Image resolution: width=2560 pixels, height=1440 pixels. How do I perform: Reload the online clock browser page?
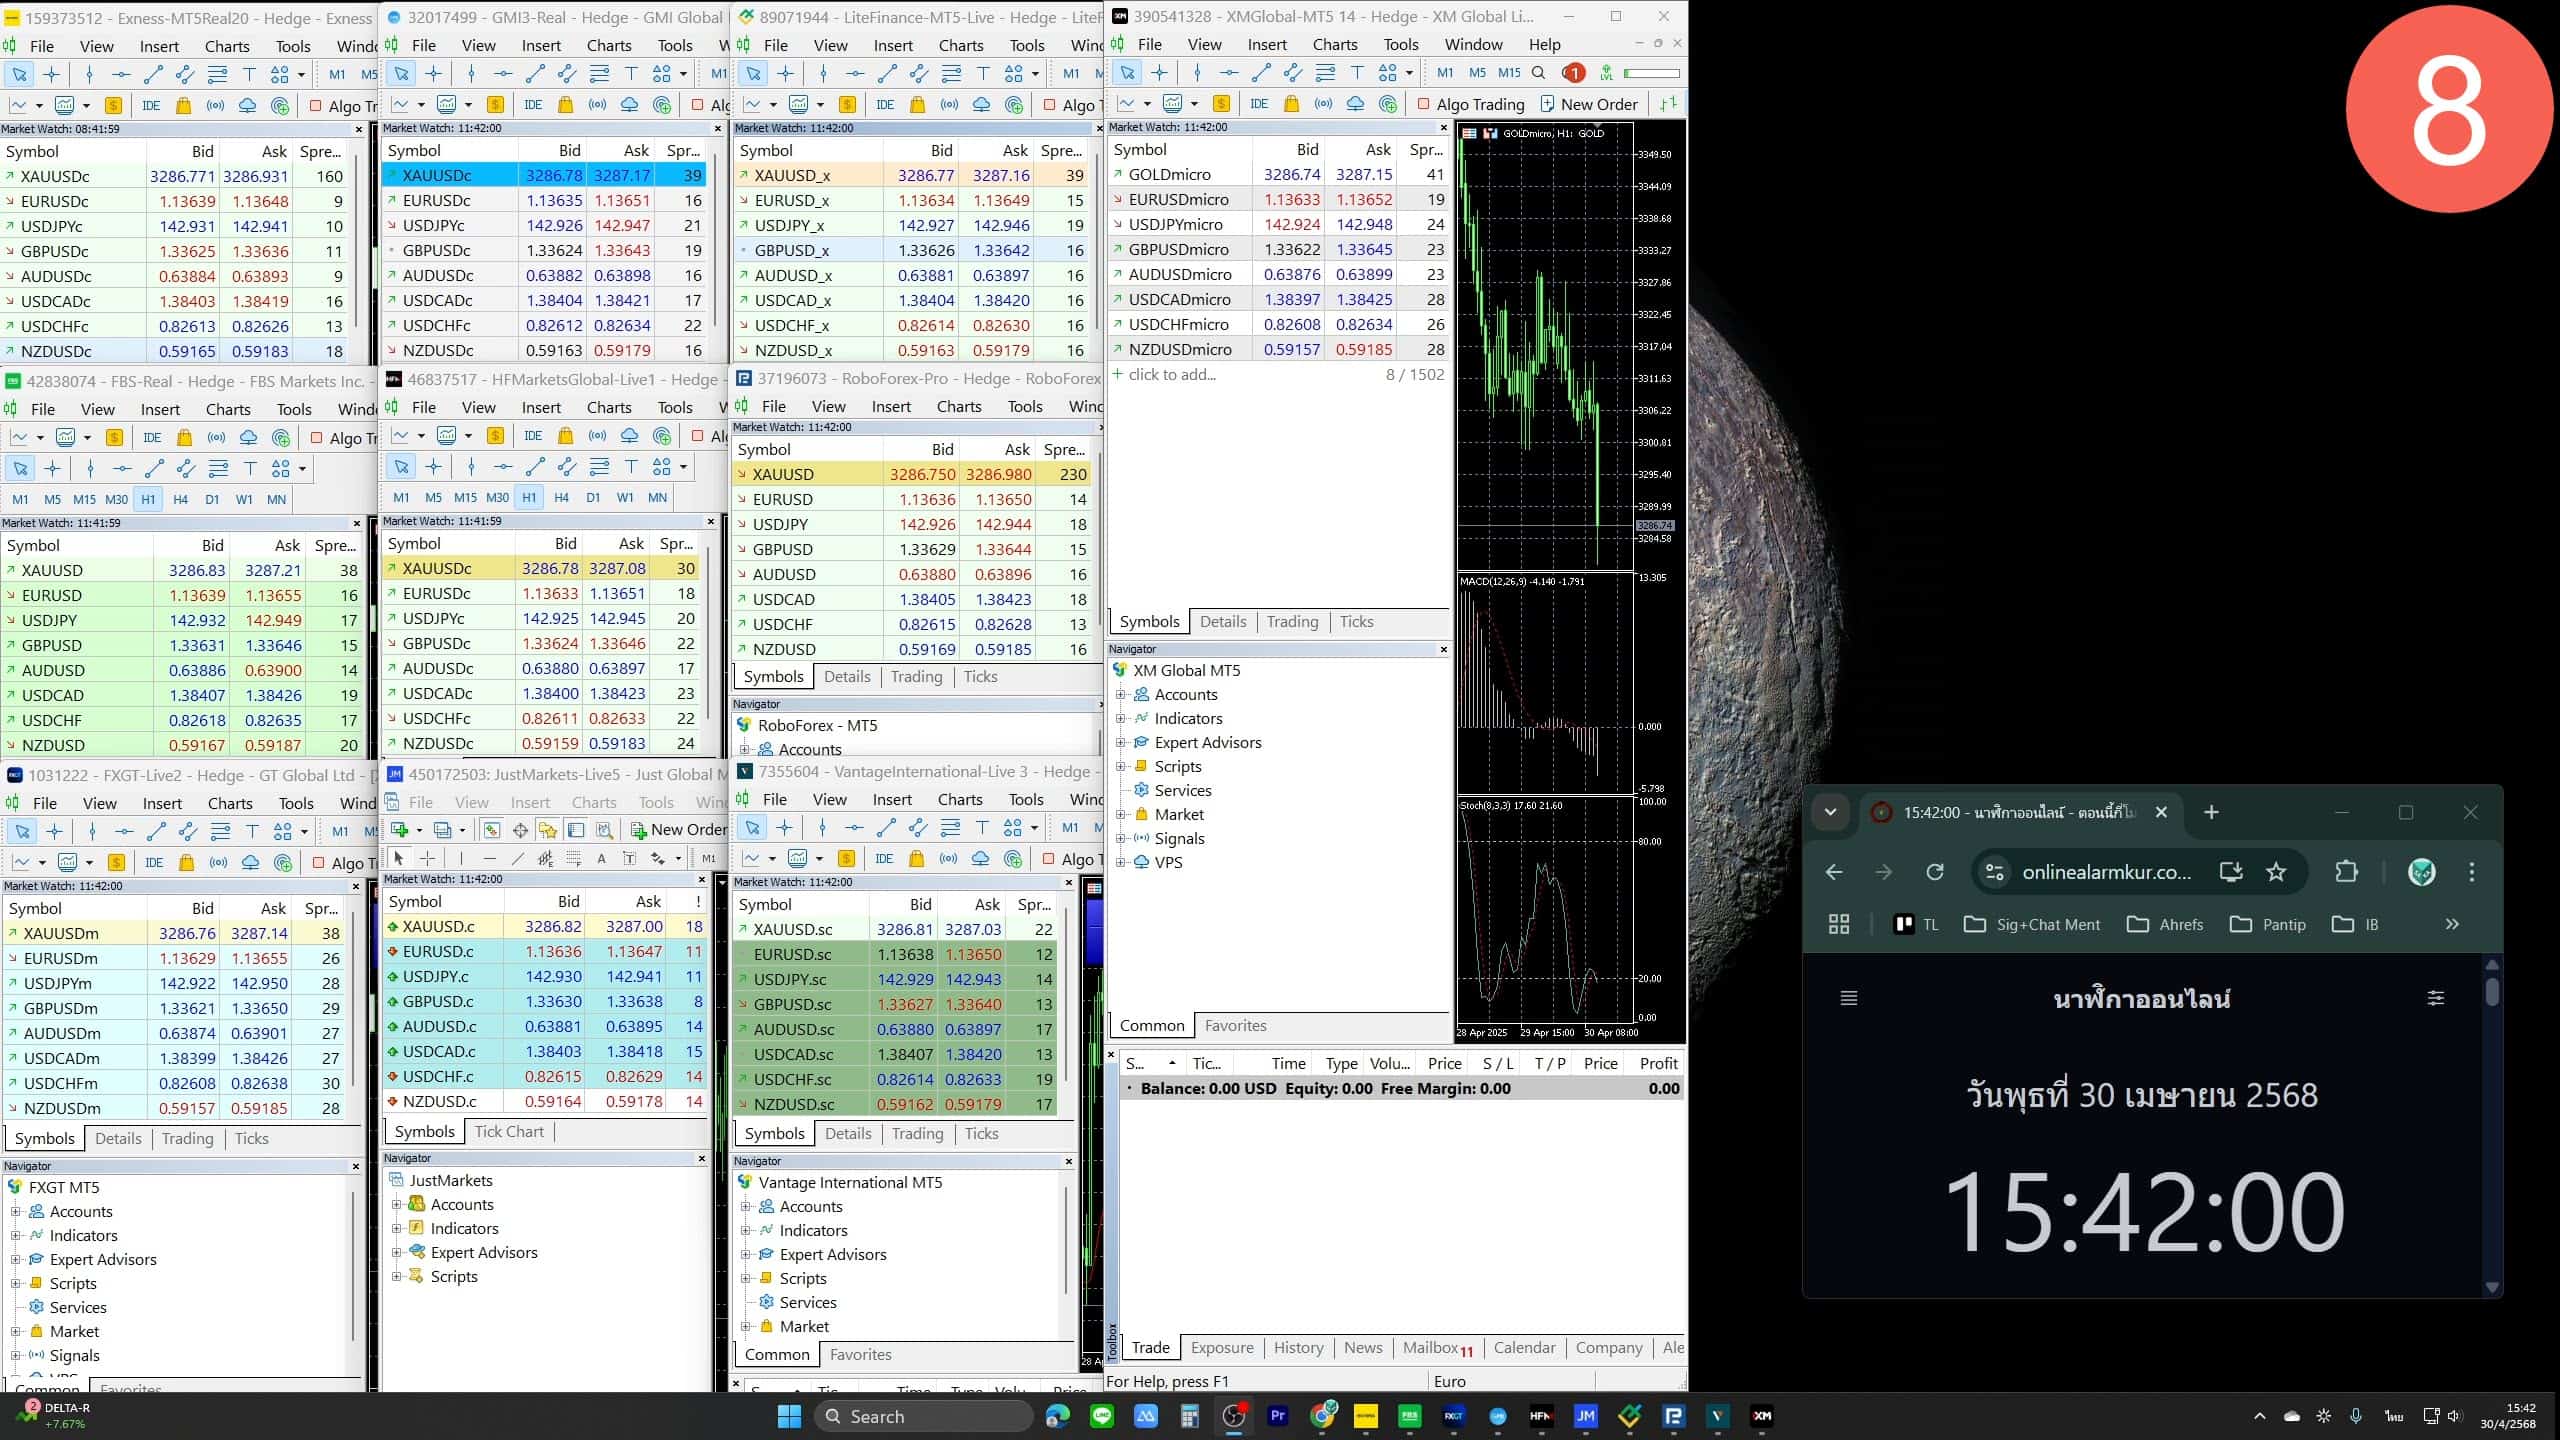coord(1935,872)
